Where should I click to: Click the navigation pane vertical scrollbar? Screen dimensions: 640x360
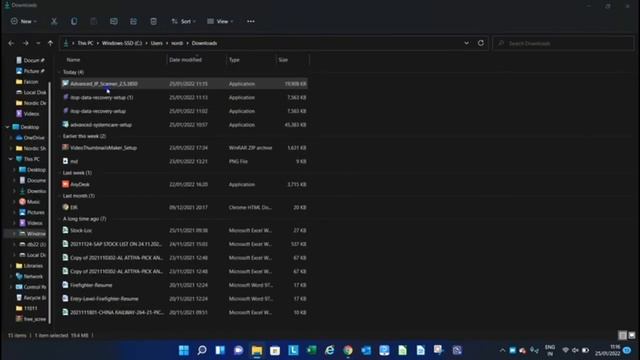tap(50, 202)
